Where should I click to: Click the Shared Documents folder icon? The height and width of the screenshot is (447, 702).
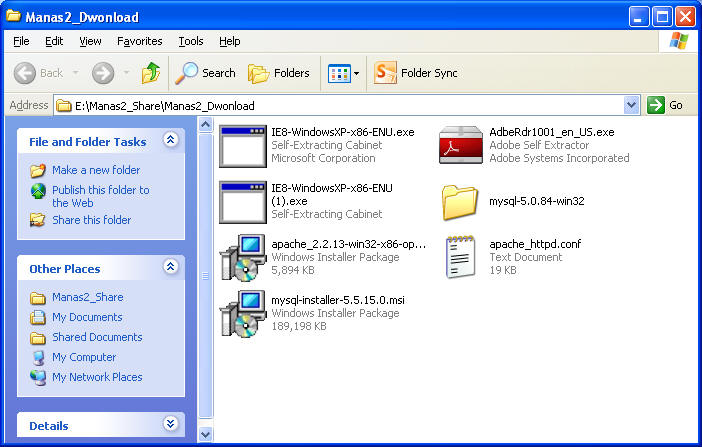point(38,338)
